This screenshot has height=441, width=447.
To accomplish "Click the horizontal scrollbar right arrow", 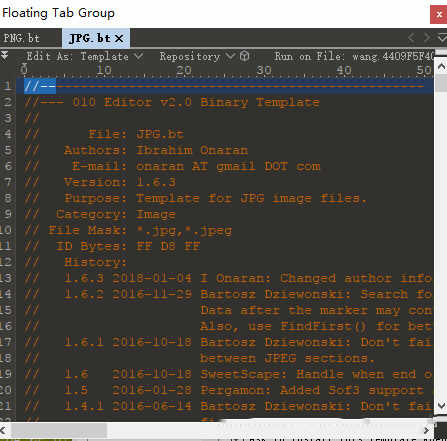I will [426, 430].
